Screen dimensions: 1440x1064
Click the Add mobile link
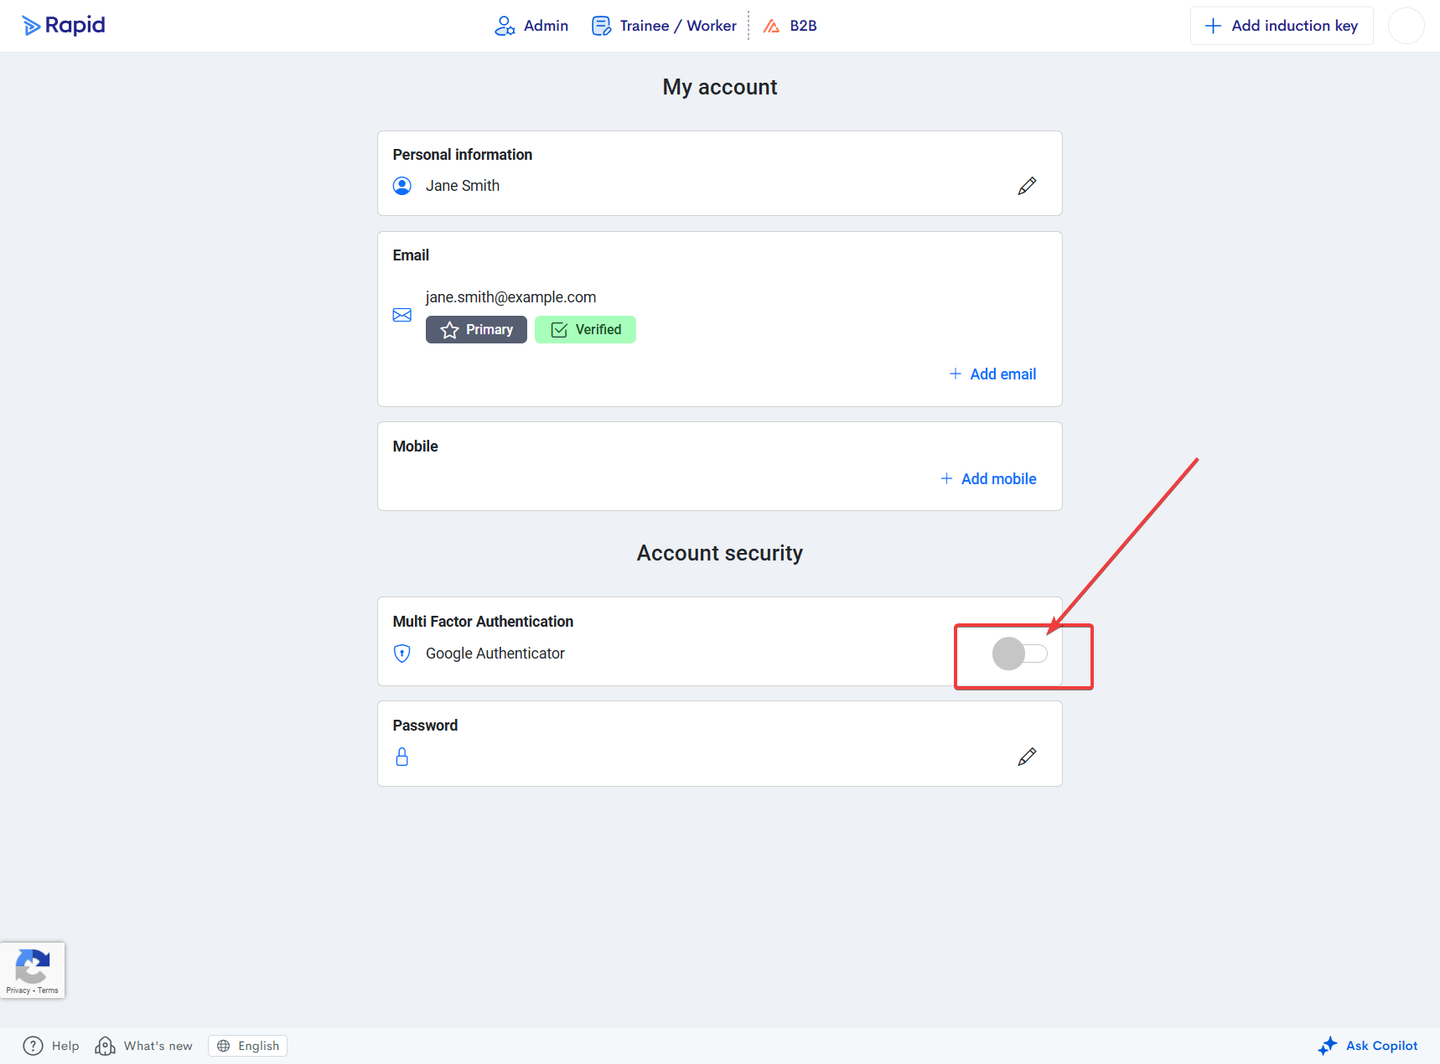pos(988,479)
